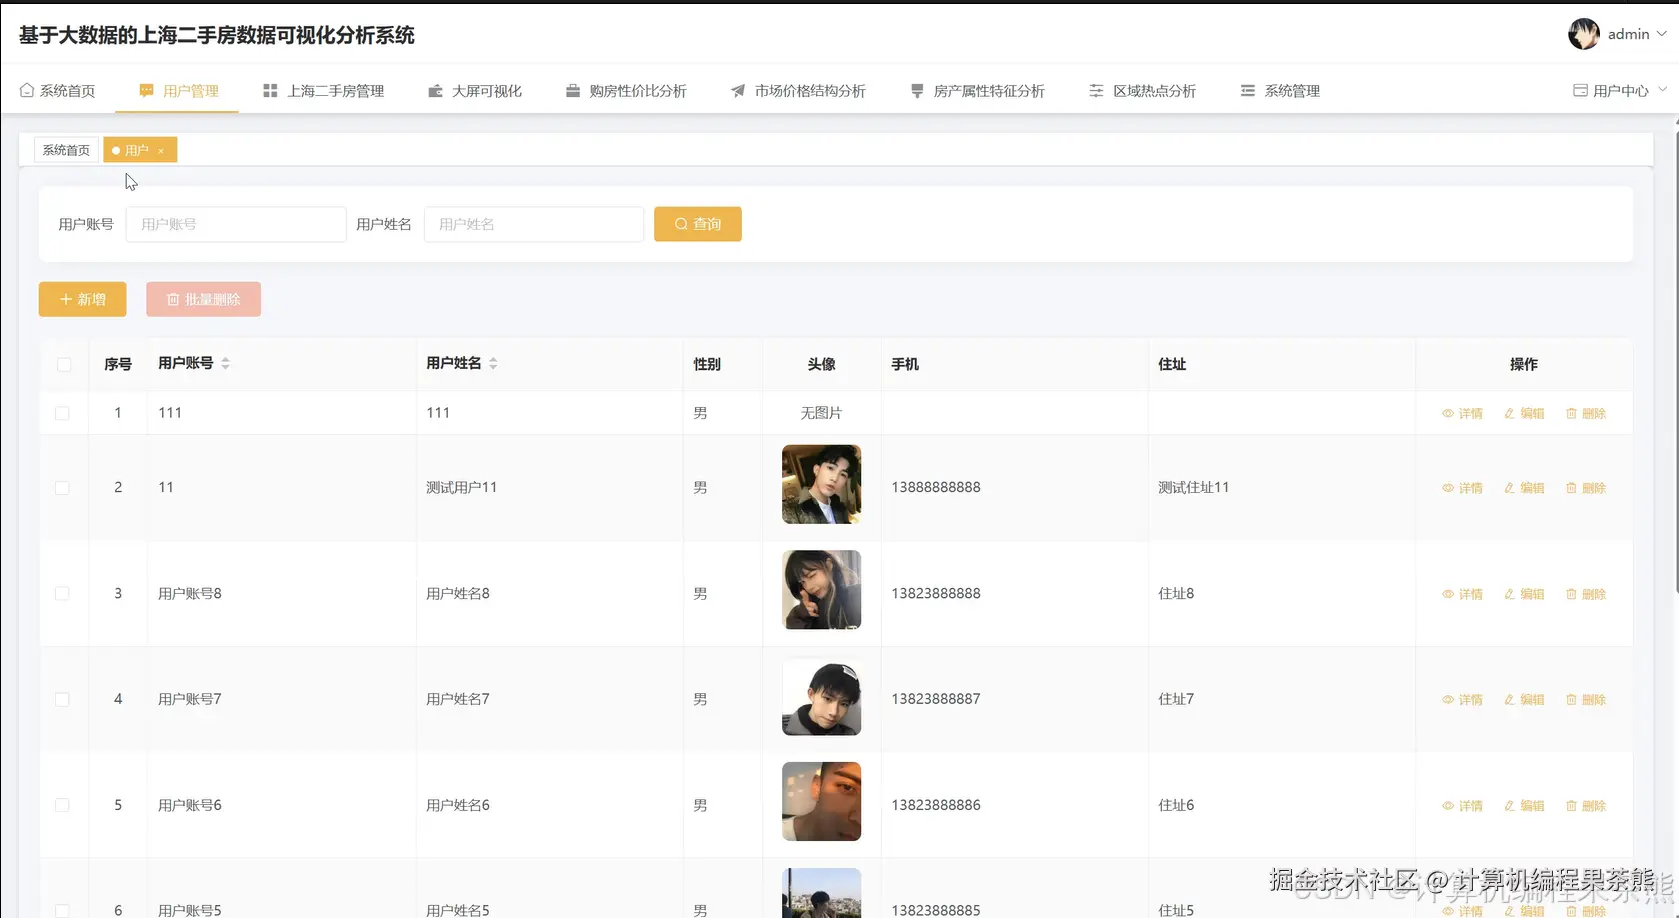This screenshot has height=918, width=1679.
Task: Delete the 用户姓名6 row
Action: tap(1586, 807)
